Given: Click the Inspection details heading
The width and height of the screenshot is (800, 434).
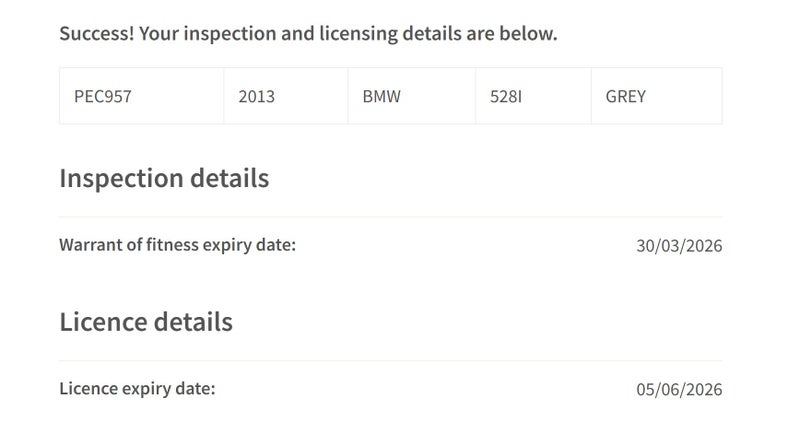Looking at the screenshot, I should pos(164,178).
